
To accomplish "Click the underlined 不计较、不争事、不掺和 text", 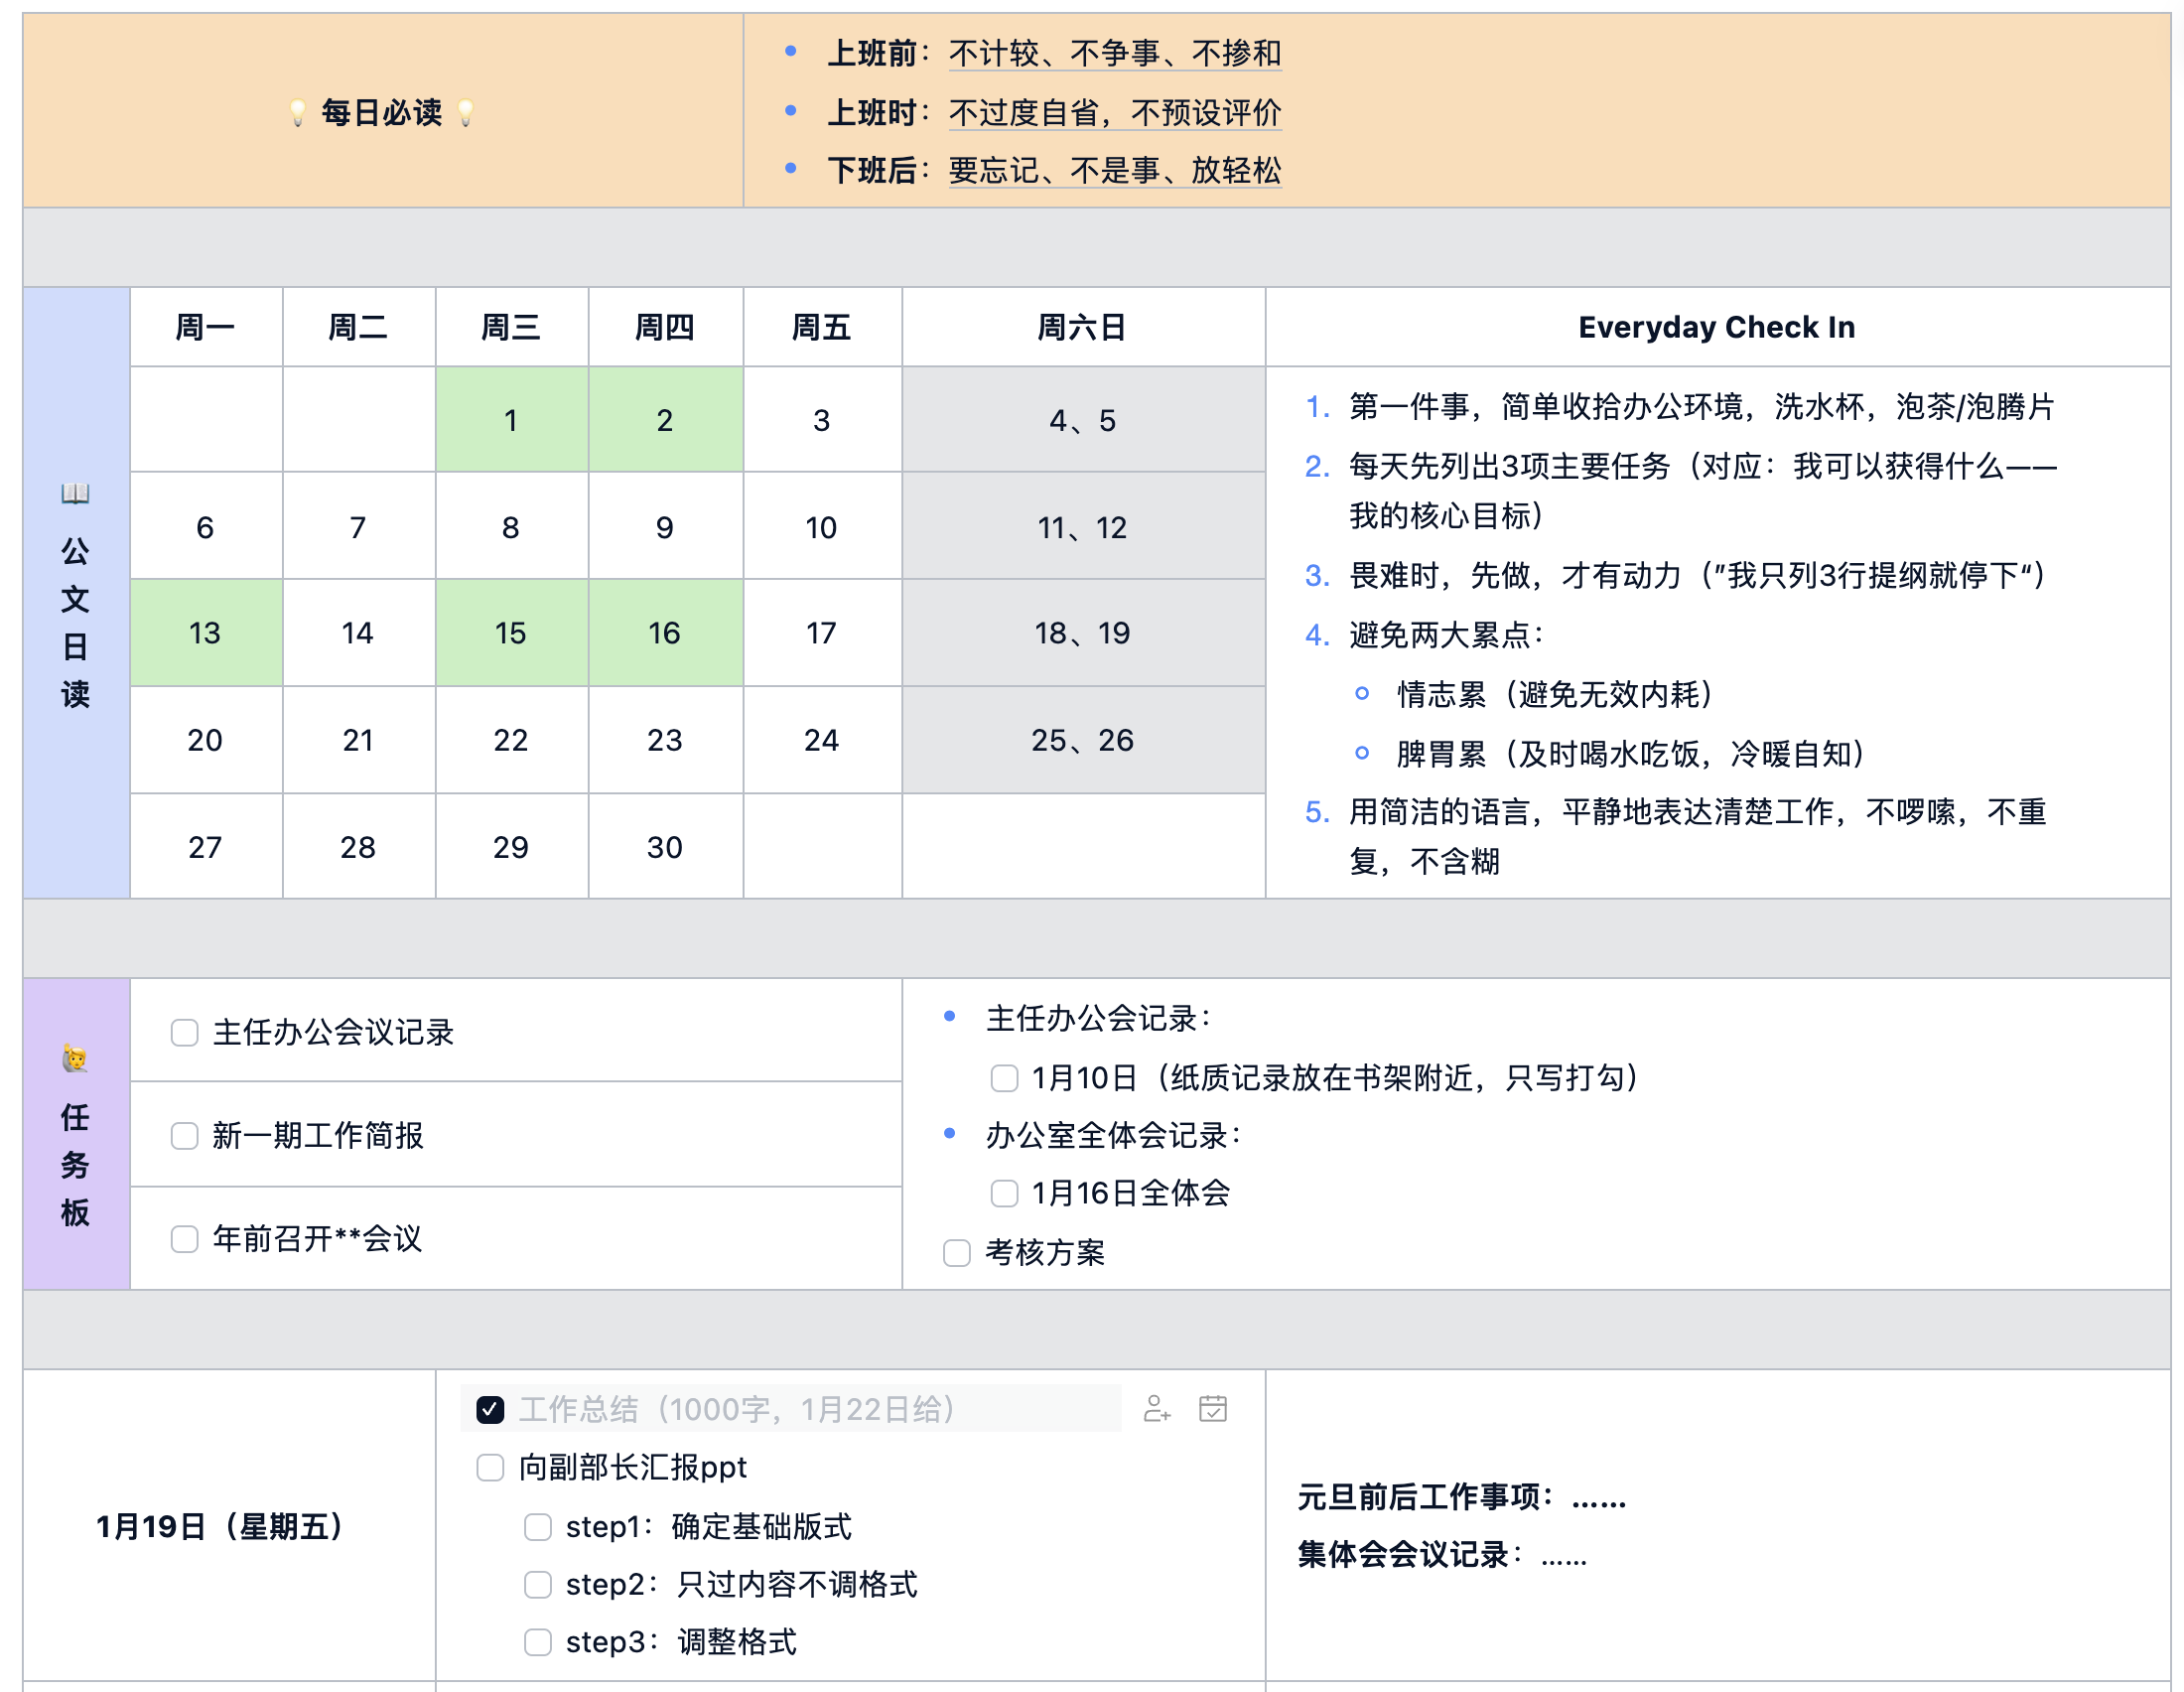I will pos(1114,53).
